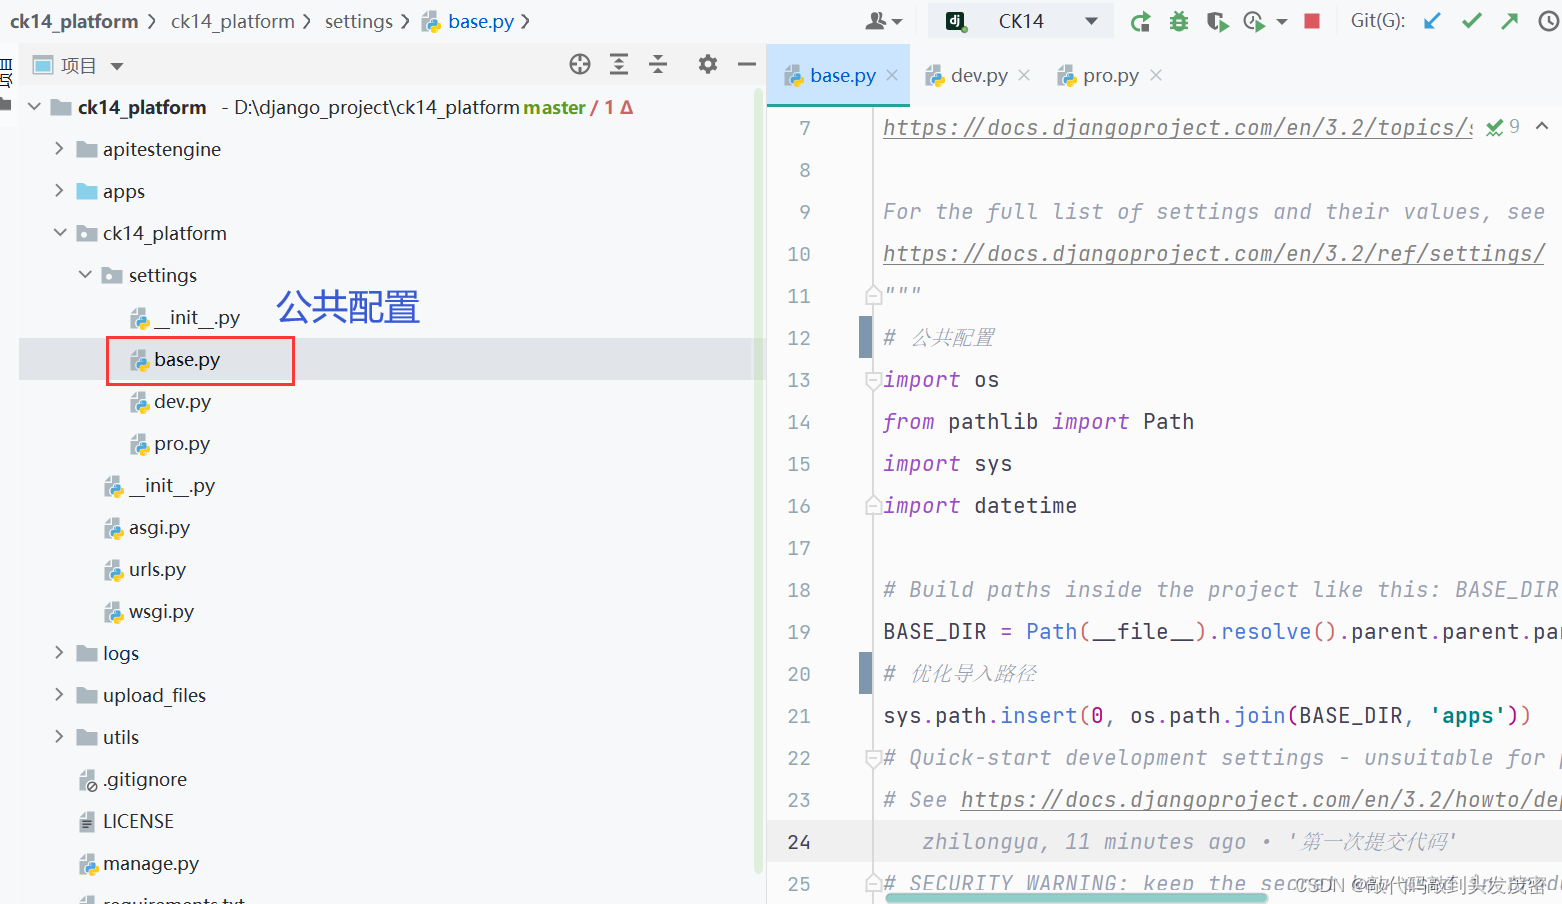The width and height of the screenshot is (1562, 904).
Task: Open Django topics docs link on line 7
Action: [x=1178, y=128]
